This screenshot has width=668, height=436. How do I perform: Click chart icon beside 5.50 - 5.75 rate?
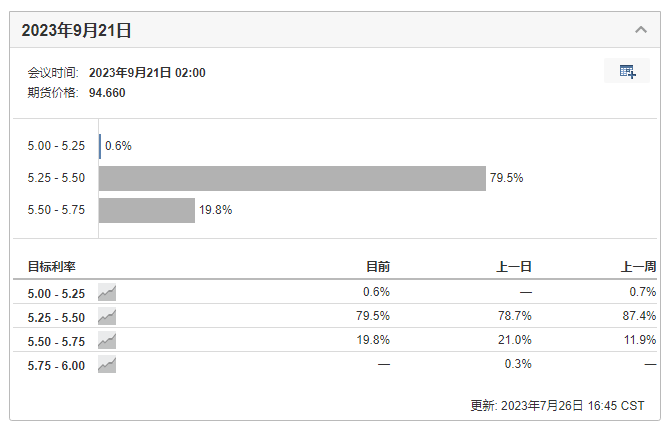click(107, 341)
